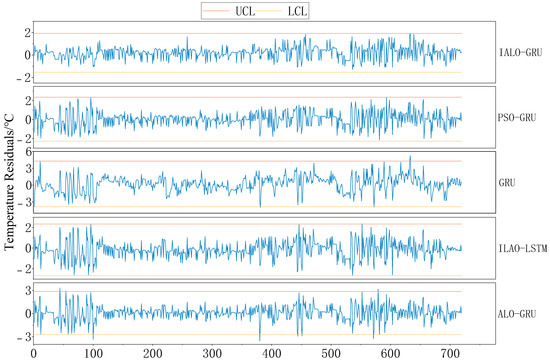Click the x-axis tick label 500

coord(331,354)
